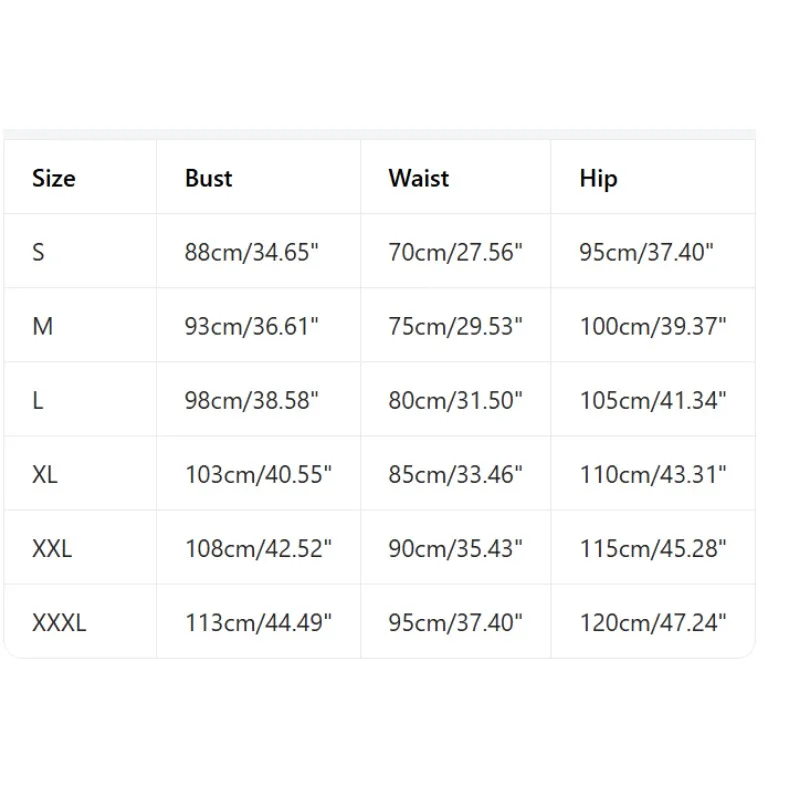Select the XXXL size row label
Viewport: 800px width, 800px height.
(59, 623)
